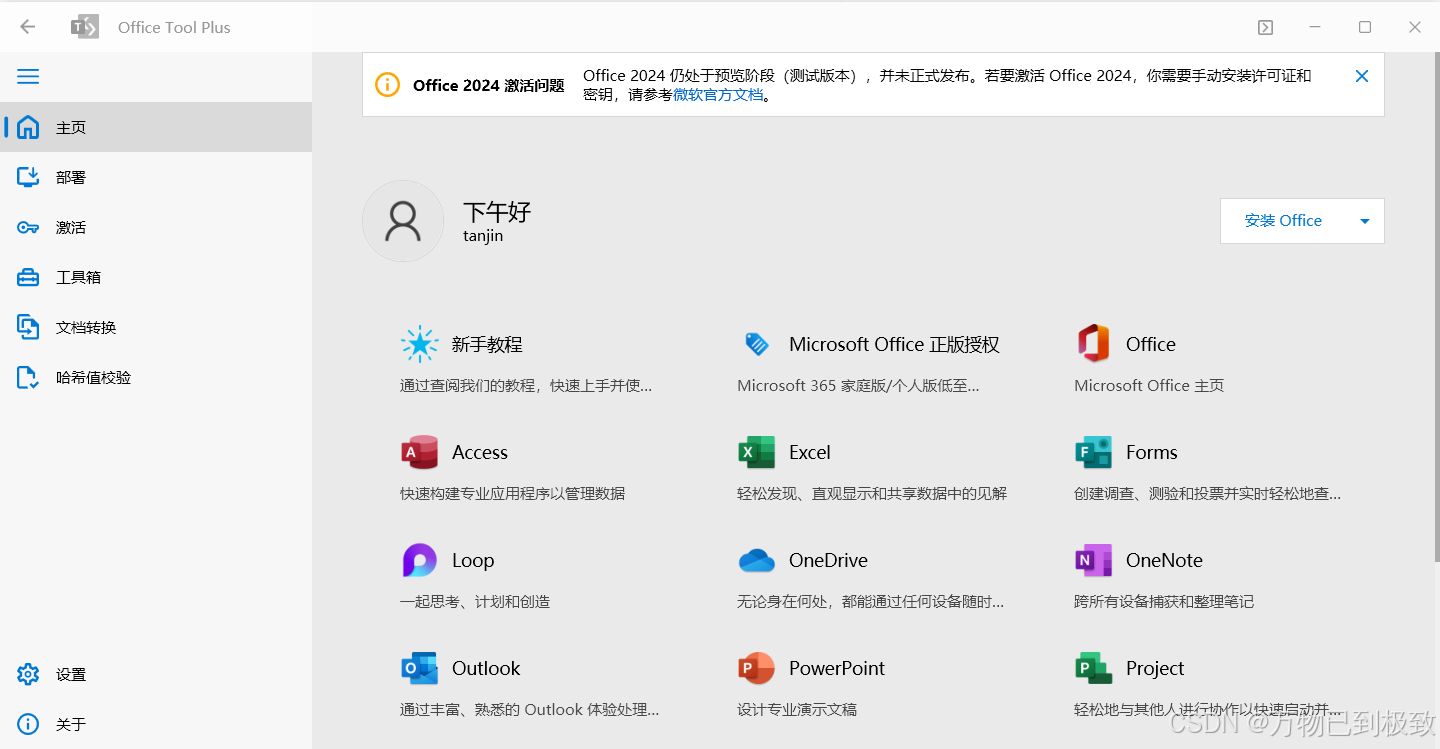The image size is (1440, 749).
Task: Click the 新手教程 star icon
Action: pos(419,344)
